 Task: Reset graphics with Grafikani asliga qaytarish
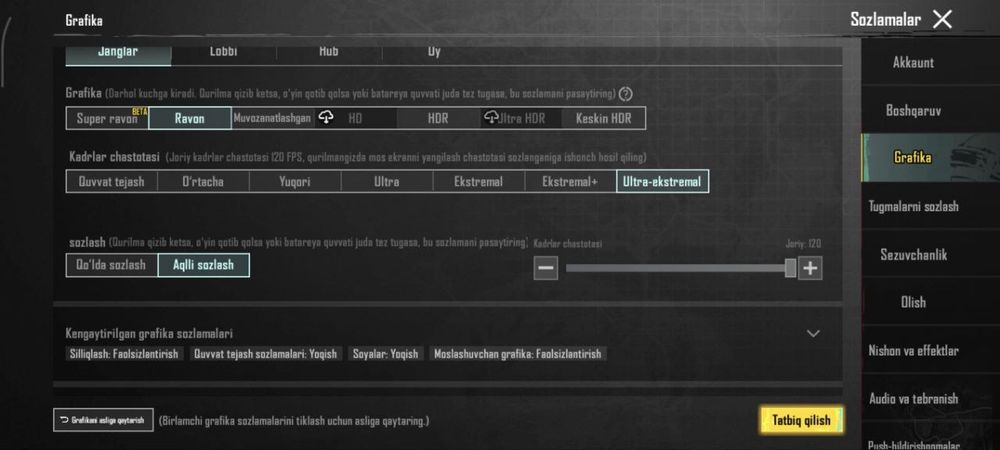(103, 420)
